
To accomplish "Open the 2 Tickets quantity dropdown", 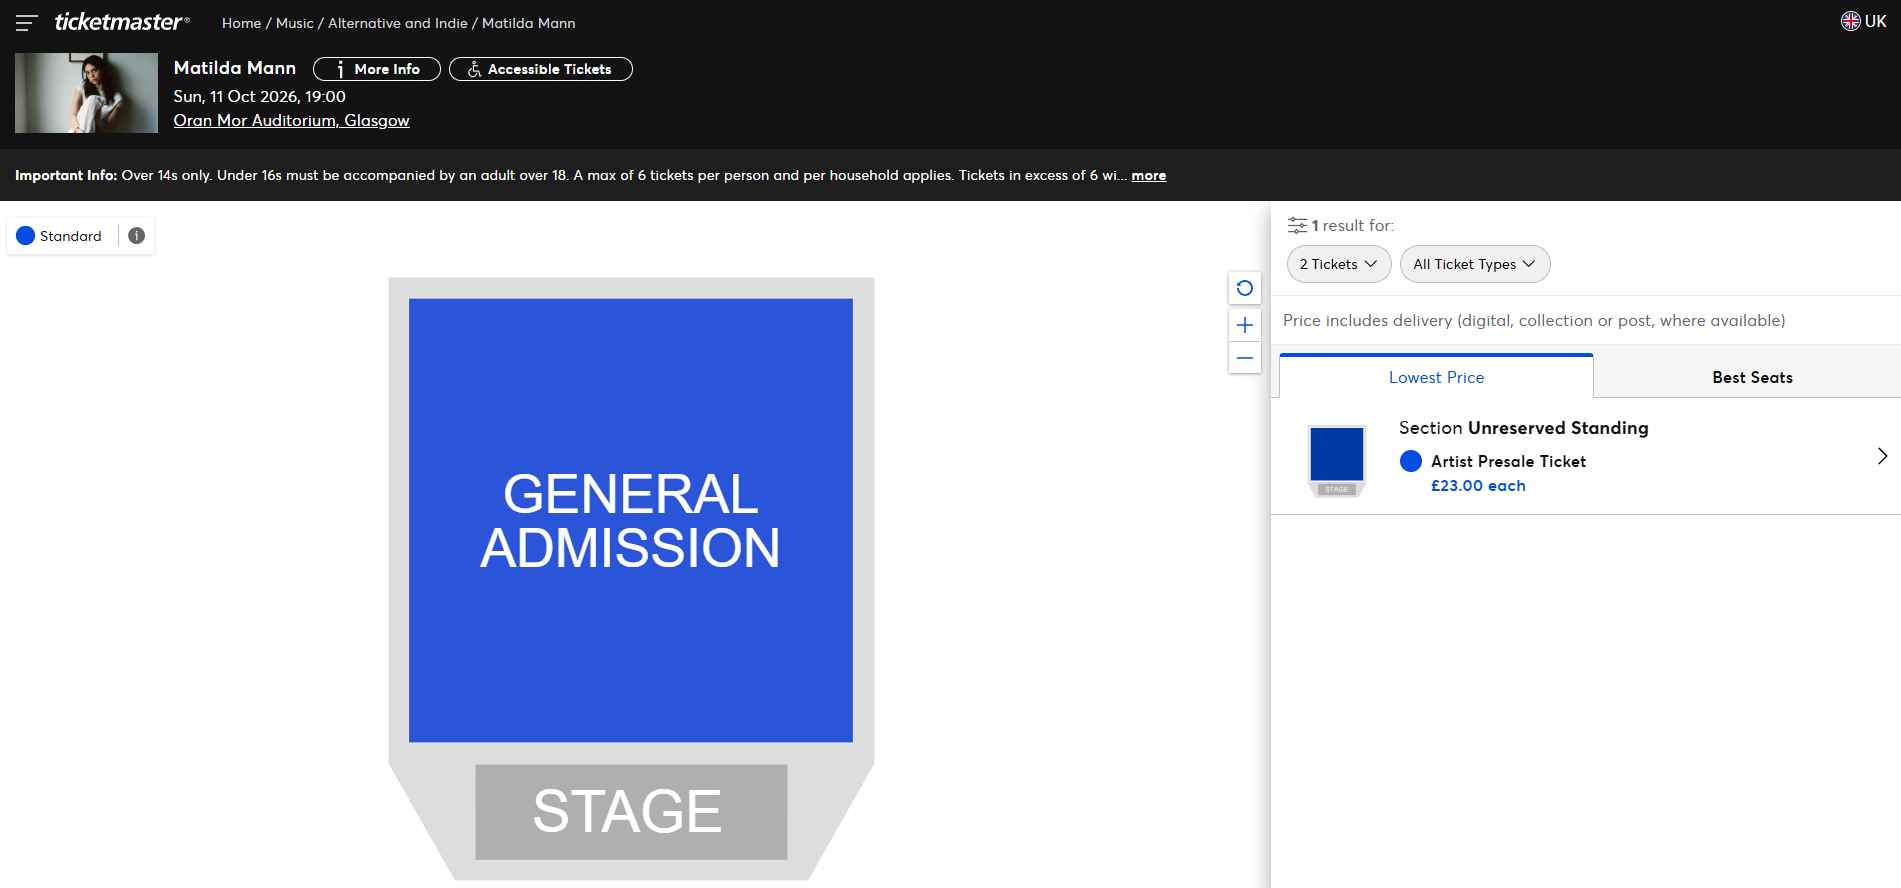I will click(x=1338, y=264).
